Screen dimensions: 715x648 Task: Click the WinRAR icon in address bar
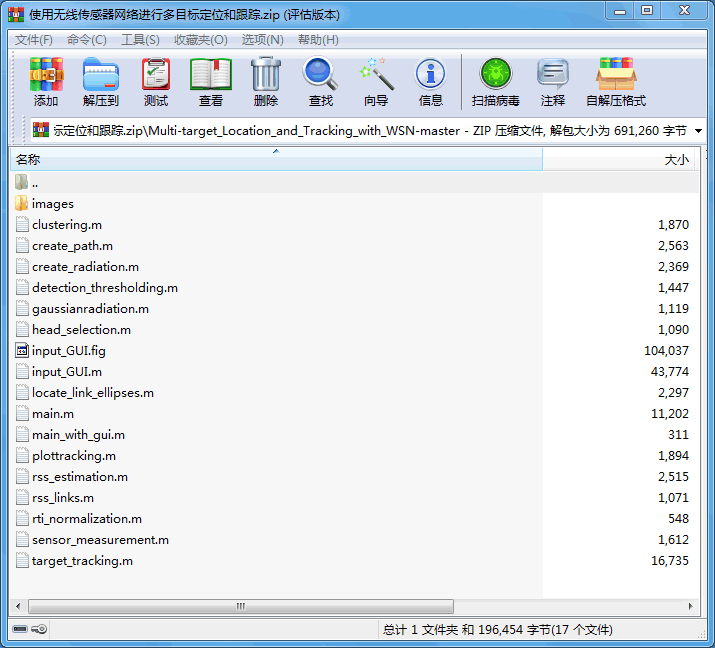[41, 130]
